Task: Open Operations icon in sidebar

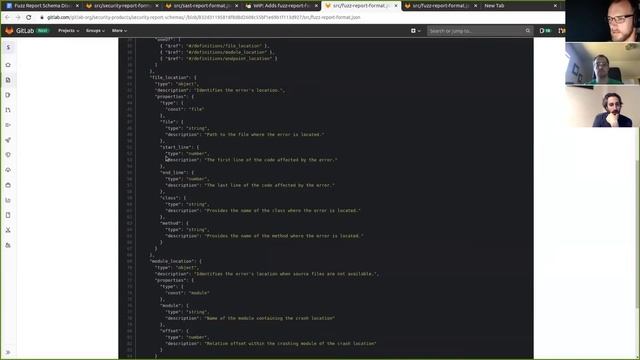Action: click(x=8, y=170)
